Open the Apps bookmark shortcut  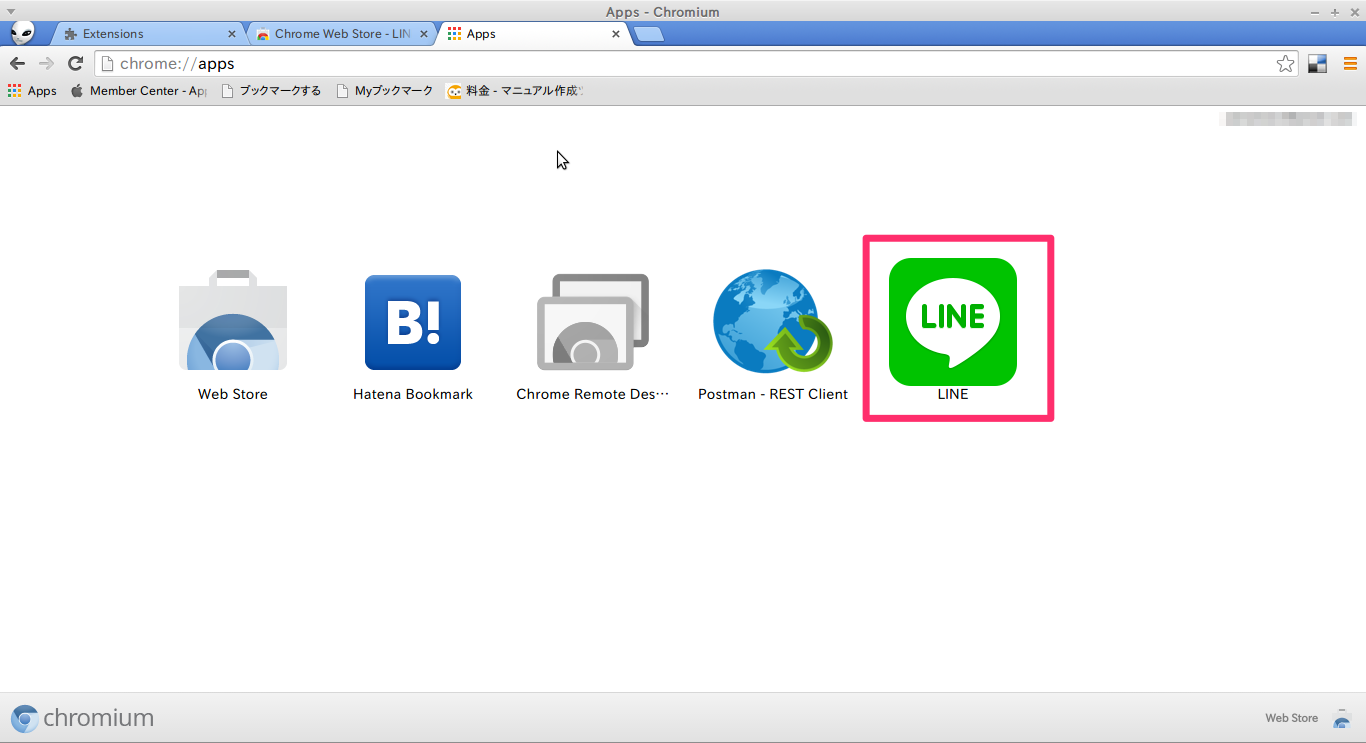32,91
